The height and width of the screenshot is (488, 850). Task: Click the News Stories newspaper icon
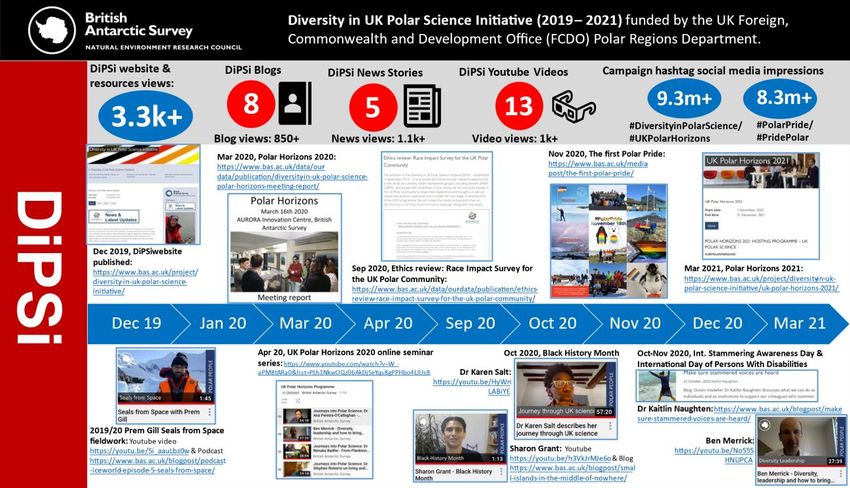(422, 106)
